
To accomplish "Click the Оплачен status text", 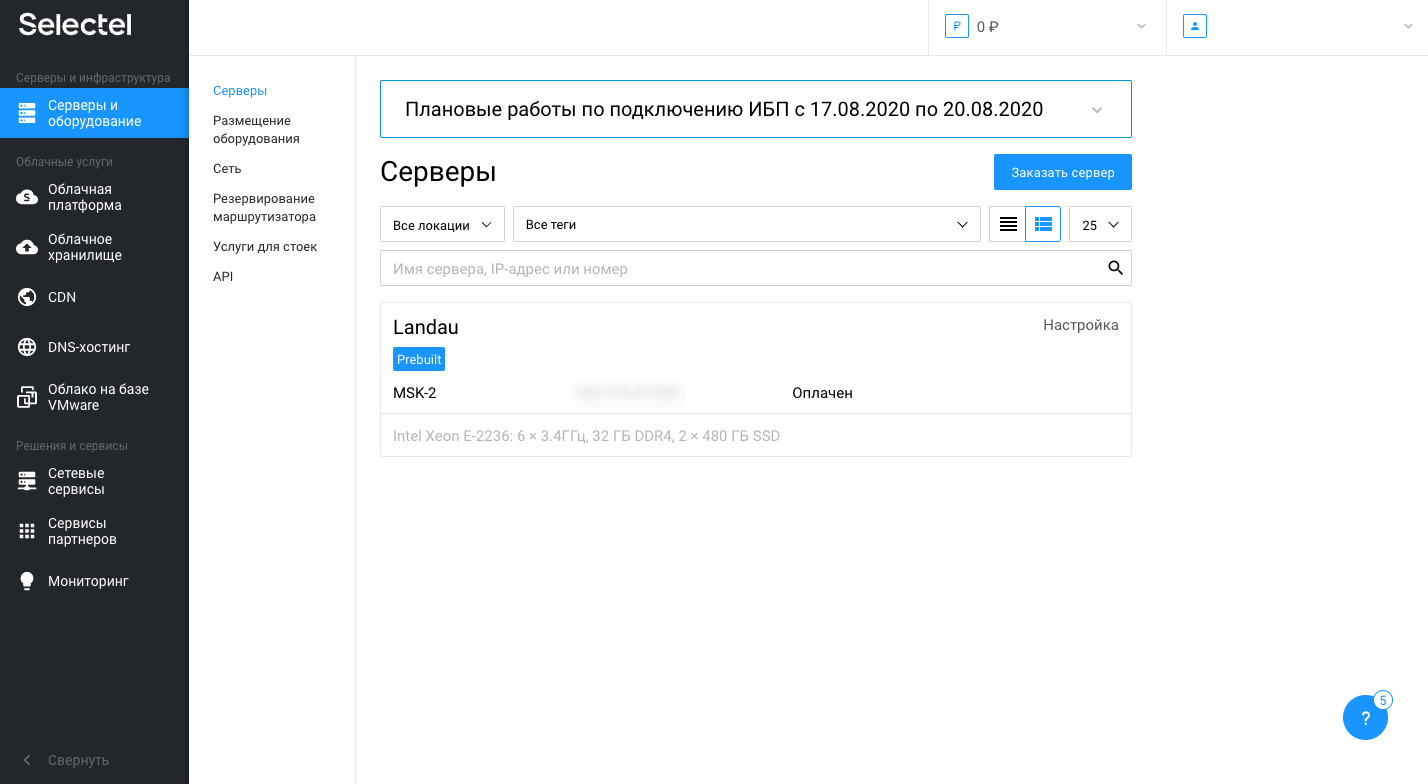I will coord(822,393).
